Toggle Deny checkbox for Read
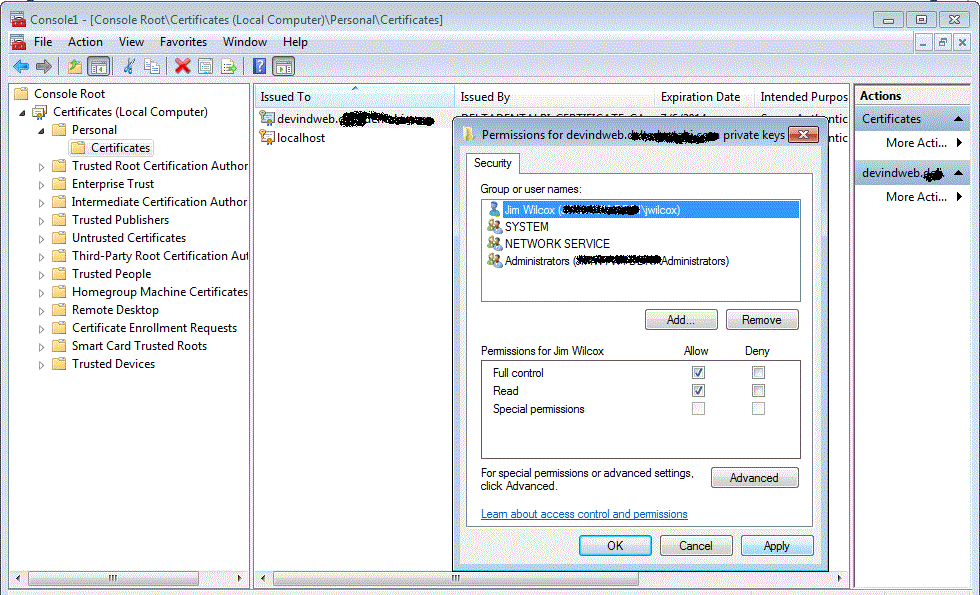This screenshot has width=980, height=595. [x=758, y=391]
